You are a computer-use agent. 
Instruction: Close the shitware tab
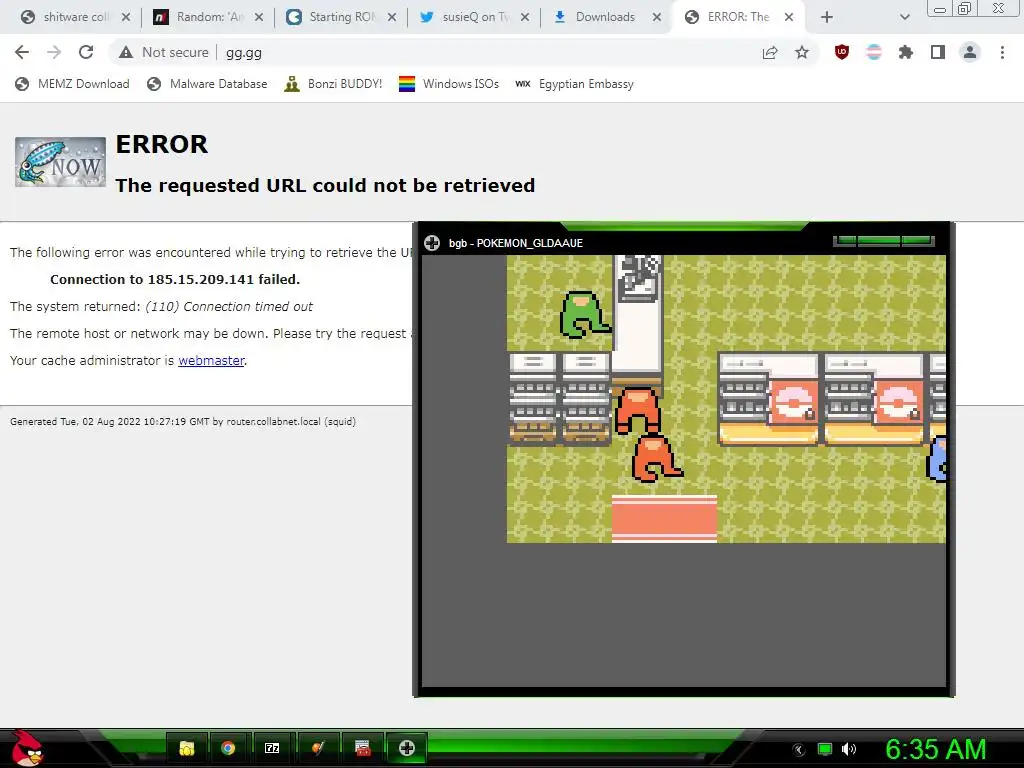pyautogui.click(x=126, y=17)
